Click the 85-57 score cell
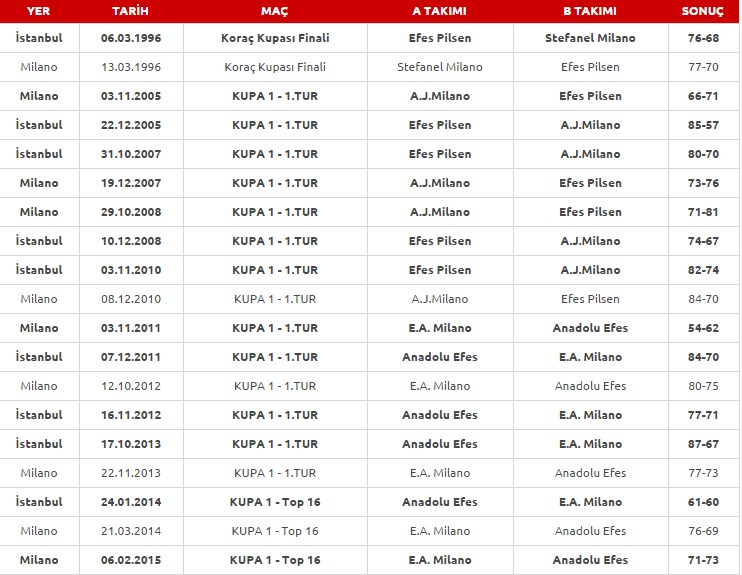 703,125
